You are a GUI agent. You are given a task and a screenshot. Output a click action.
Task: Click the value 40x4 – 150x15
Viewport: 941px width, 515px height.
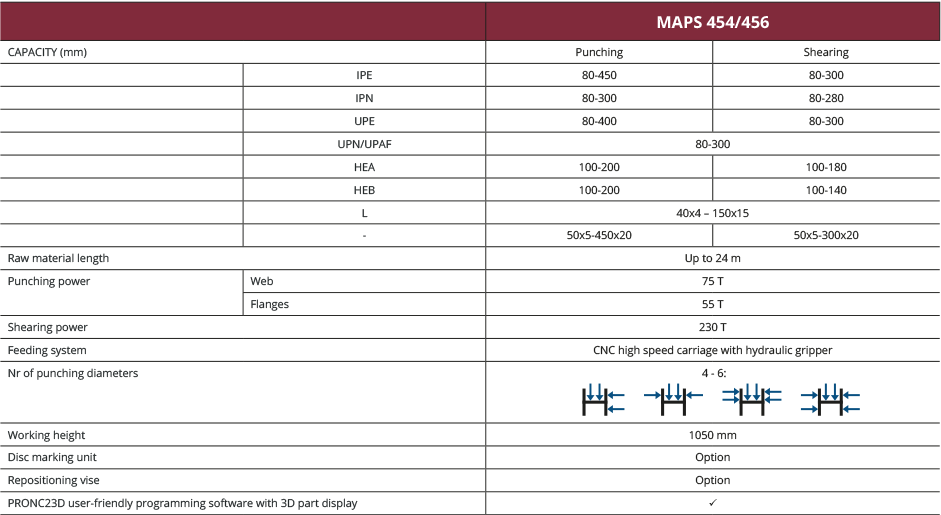(x=712, y=213)
